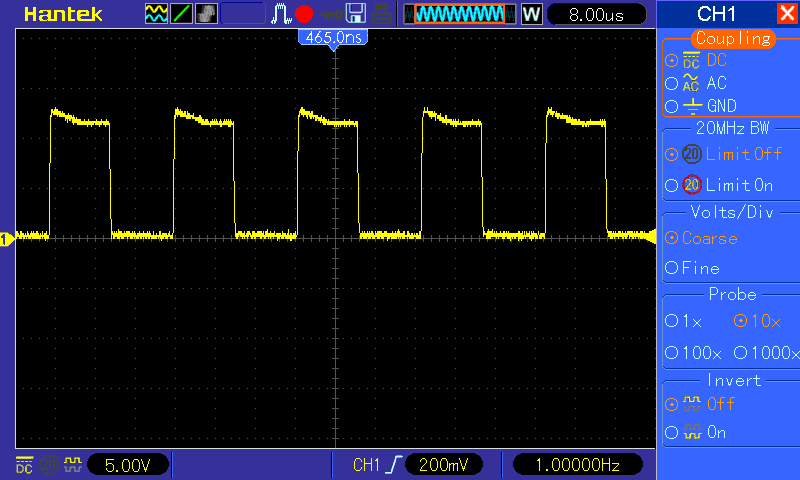Select Fine Volts/Div adjustment
The width and height of the screenshot is (800, 480).
(x=671, y=267)
